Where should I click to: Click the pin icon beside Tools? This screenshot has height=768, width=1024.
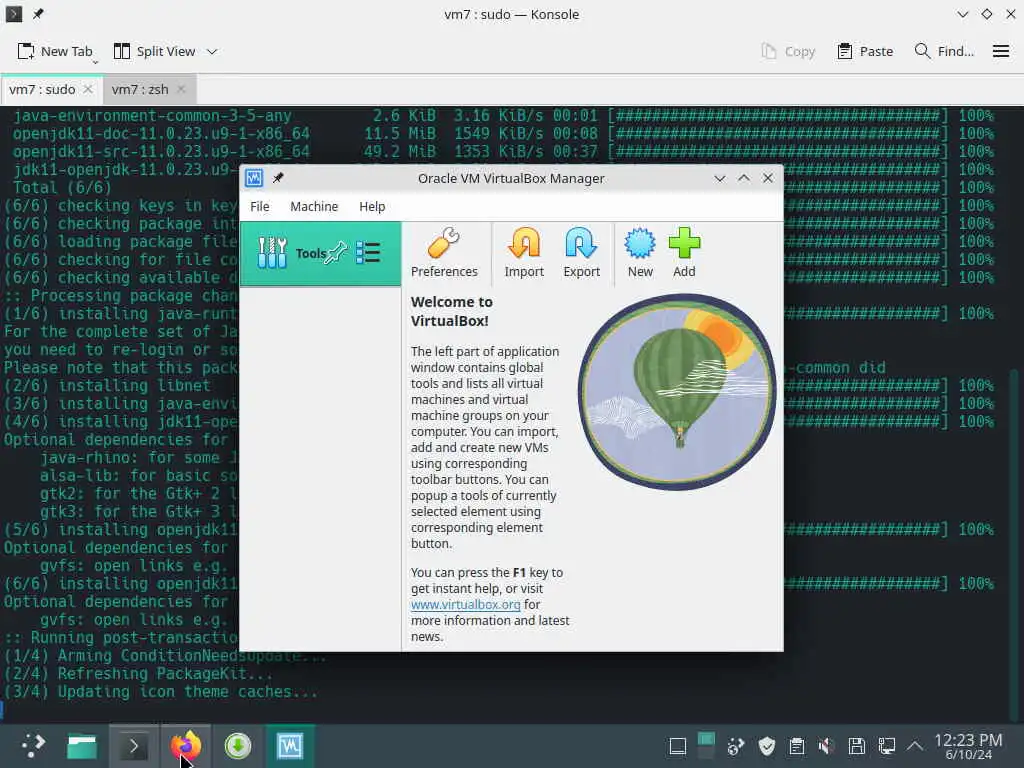point(336,253)
